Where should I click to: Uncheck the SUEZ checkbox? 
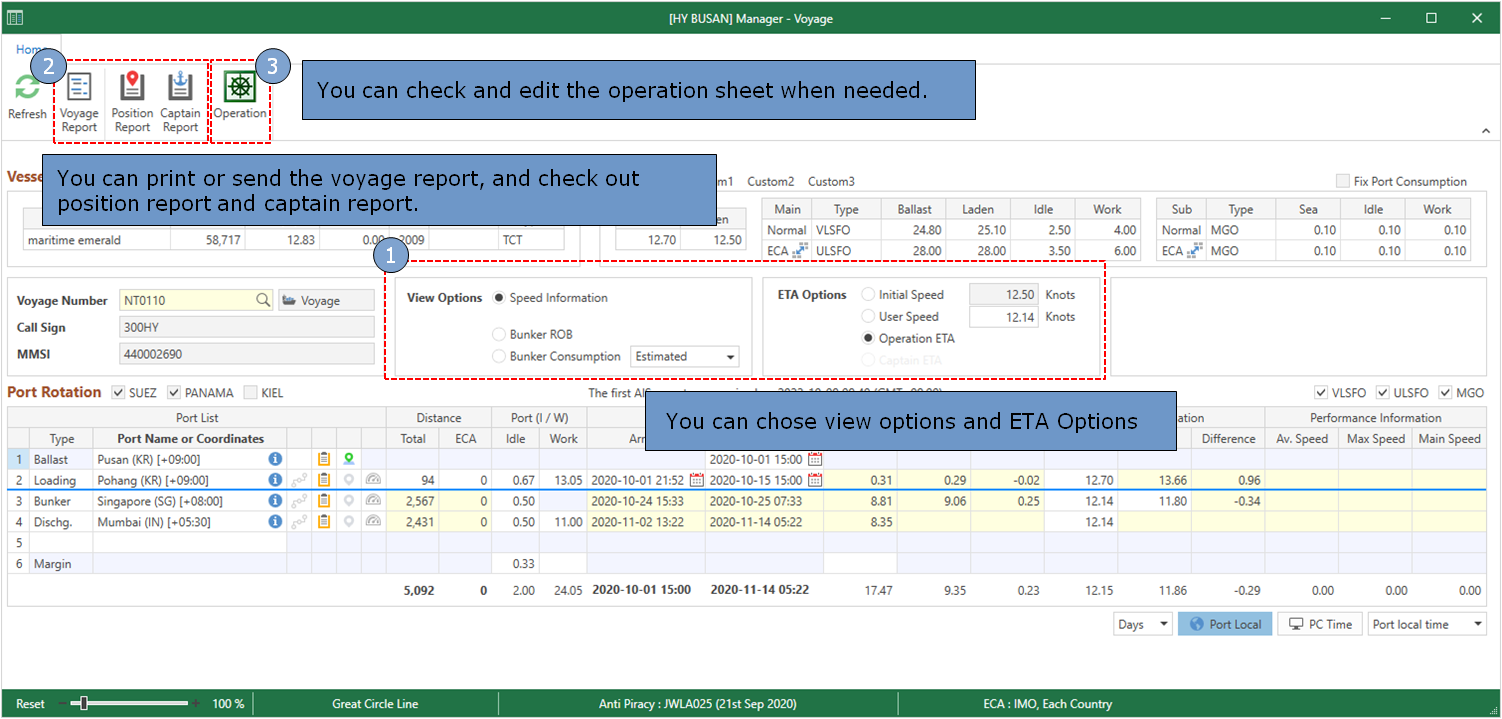(119, 393)
